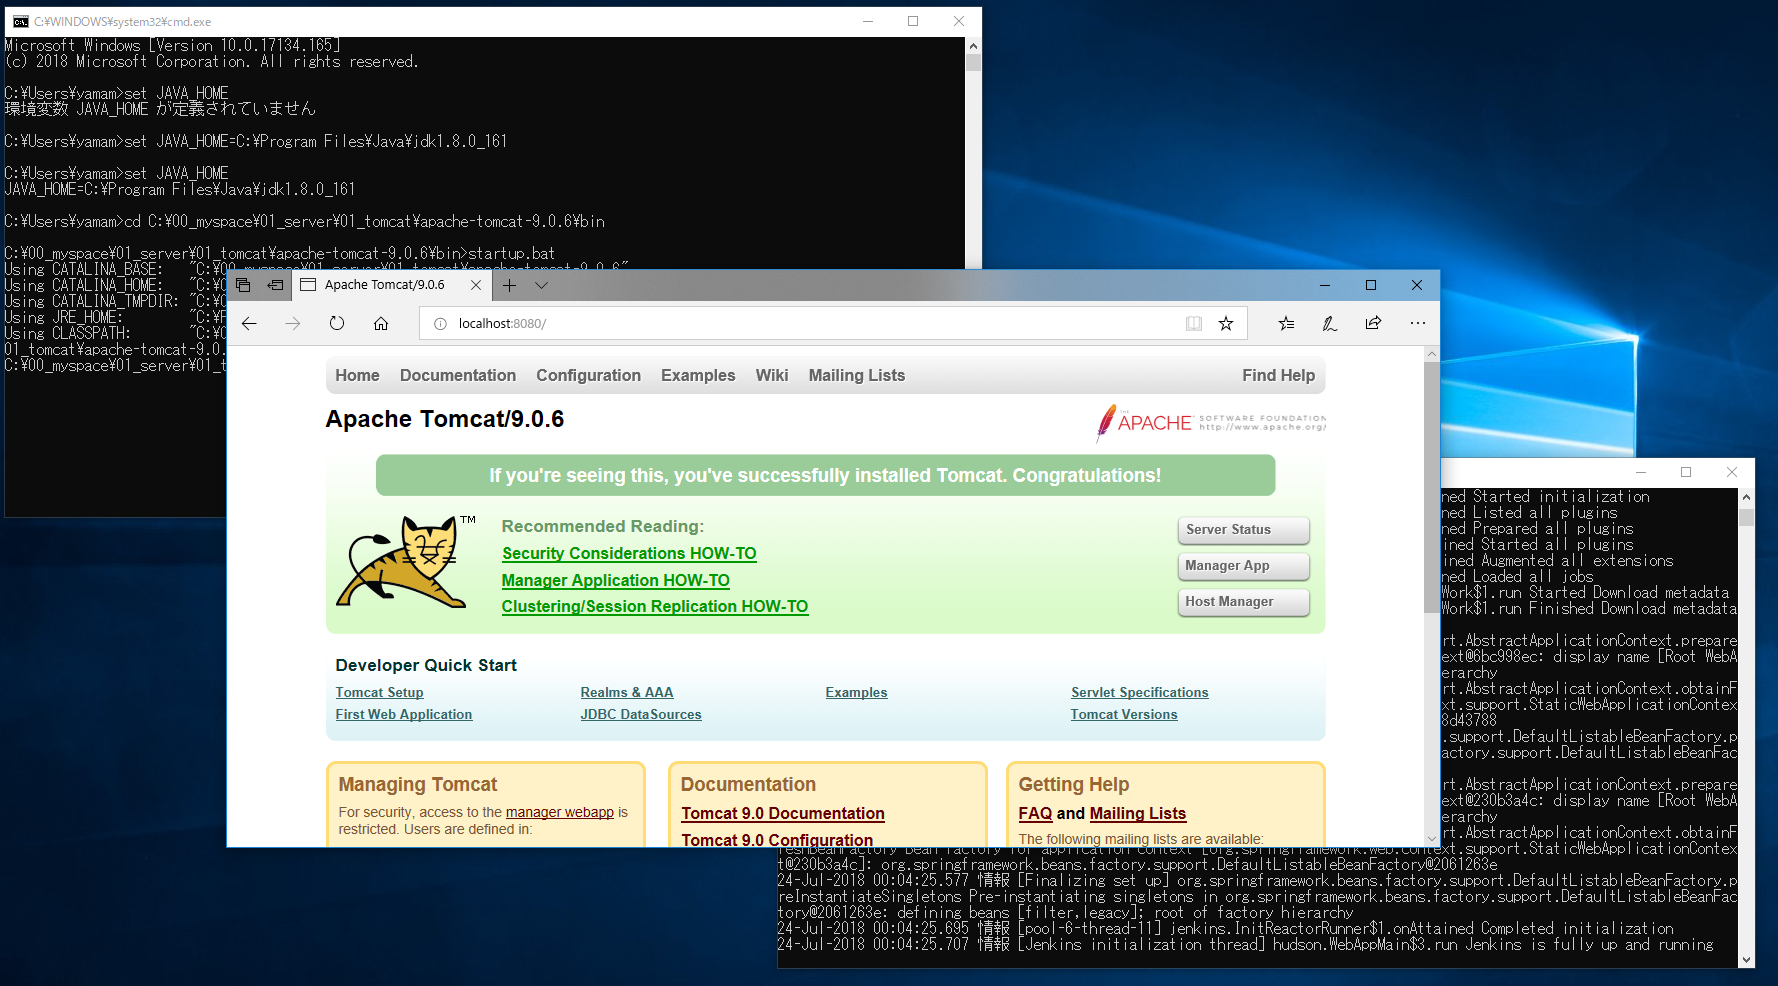Click scroll up arrow of browser page

[1432, 354]
